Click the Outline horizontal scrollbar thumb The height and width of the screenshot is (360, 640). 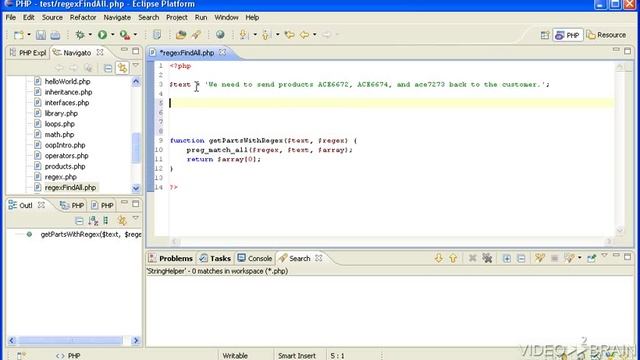[x=71, y=340]
